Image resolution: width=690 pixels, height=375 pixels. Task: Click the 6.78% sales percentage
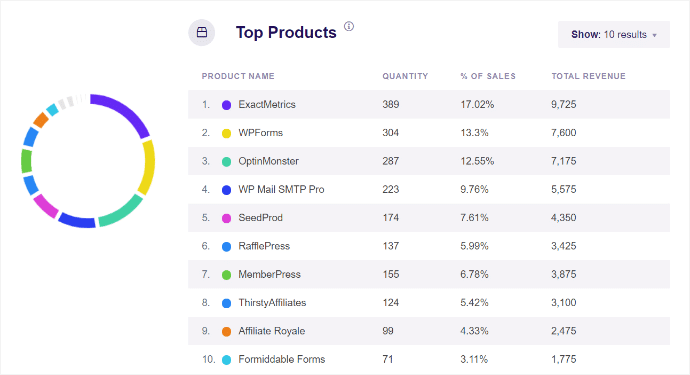(x=474, y=275)
